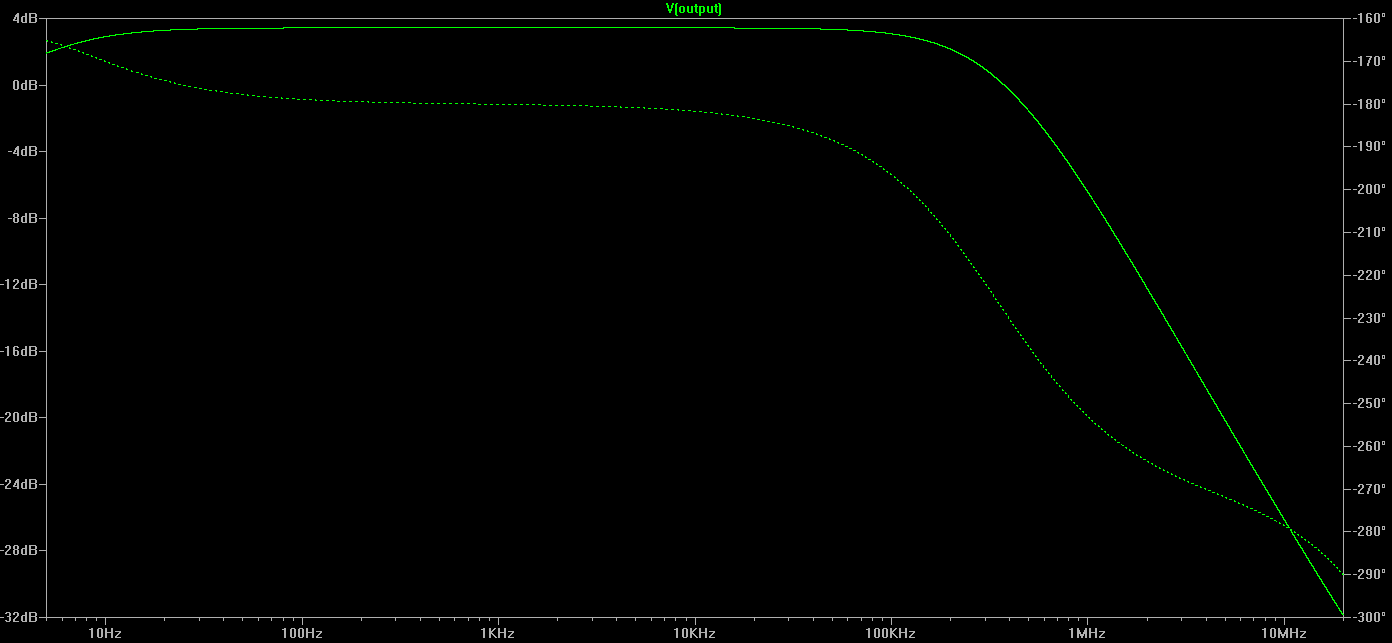Click the 4dB magnitude axis label
The image size is (1392, 643).
click(25, 19)
